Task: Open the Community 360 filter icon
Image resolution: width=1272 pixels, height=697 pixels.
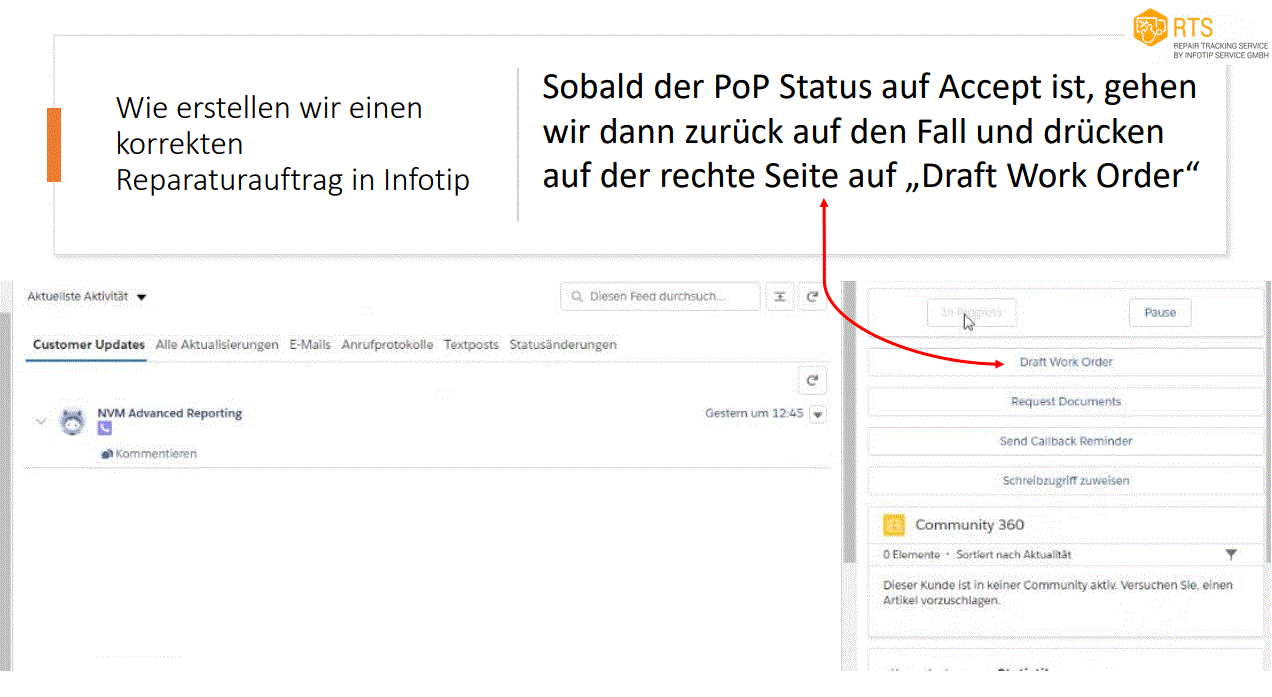Action: coord(1231,554)
